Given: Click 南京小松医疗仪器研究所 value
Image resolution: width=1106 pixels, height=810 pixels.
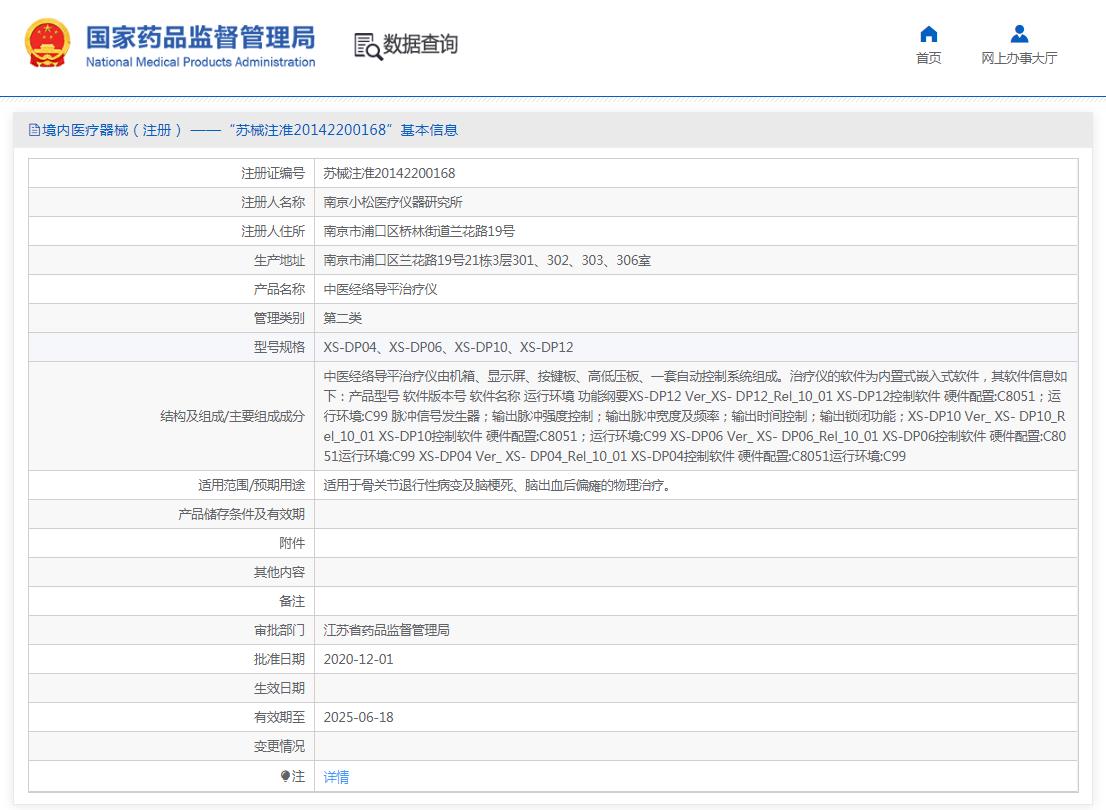Looking at the screenshot, I should tap(392, 202).
